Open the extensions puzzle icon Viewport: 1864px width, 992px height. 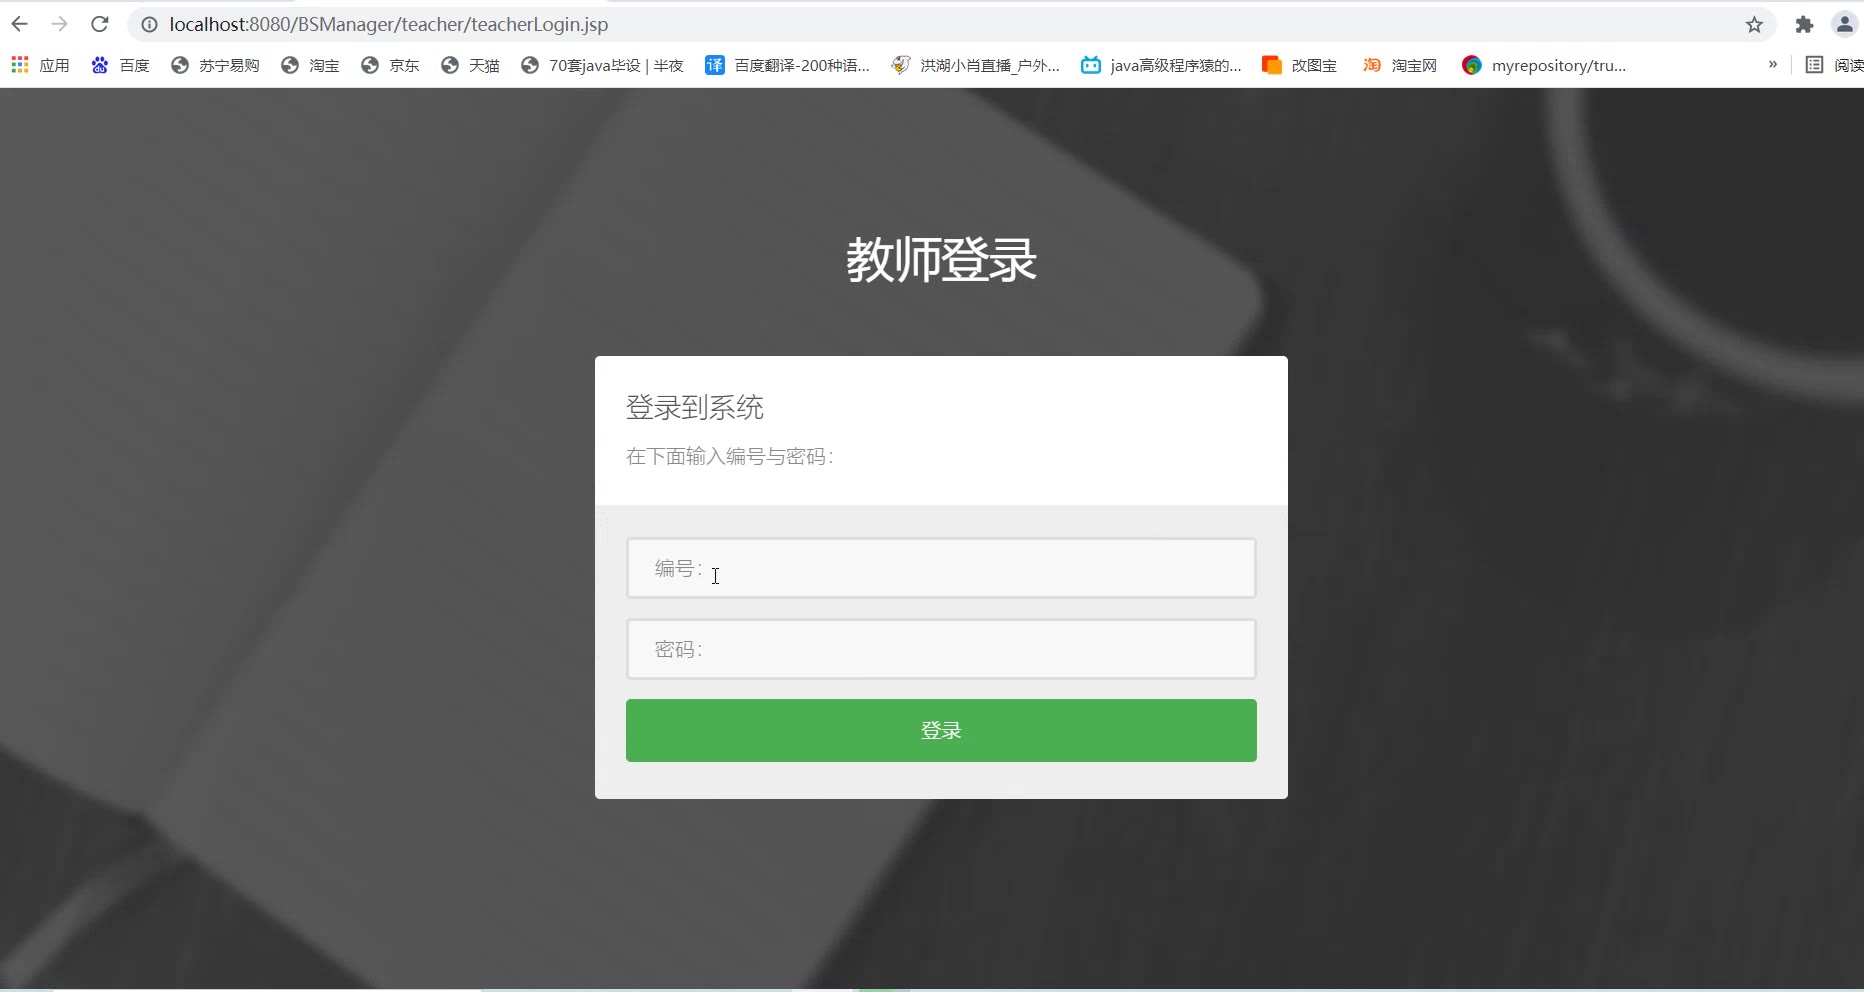click(1804, 25)
